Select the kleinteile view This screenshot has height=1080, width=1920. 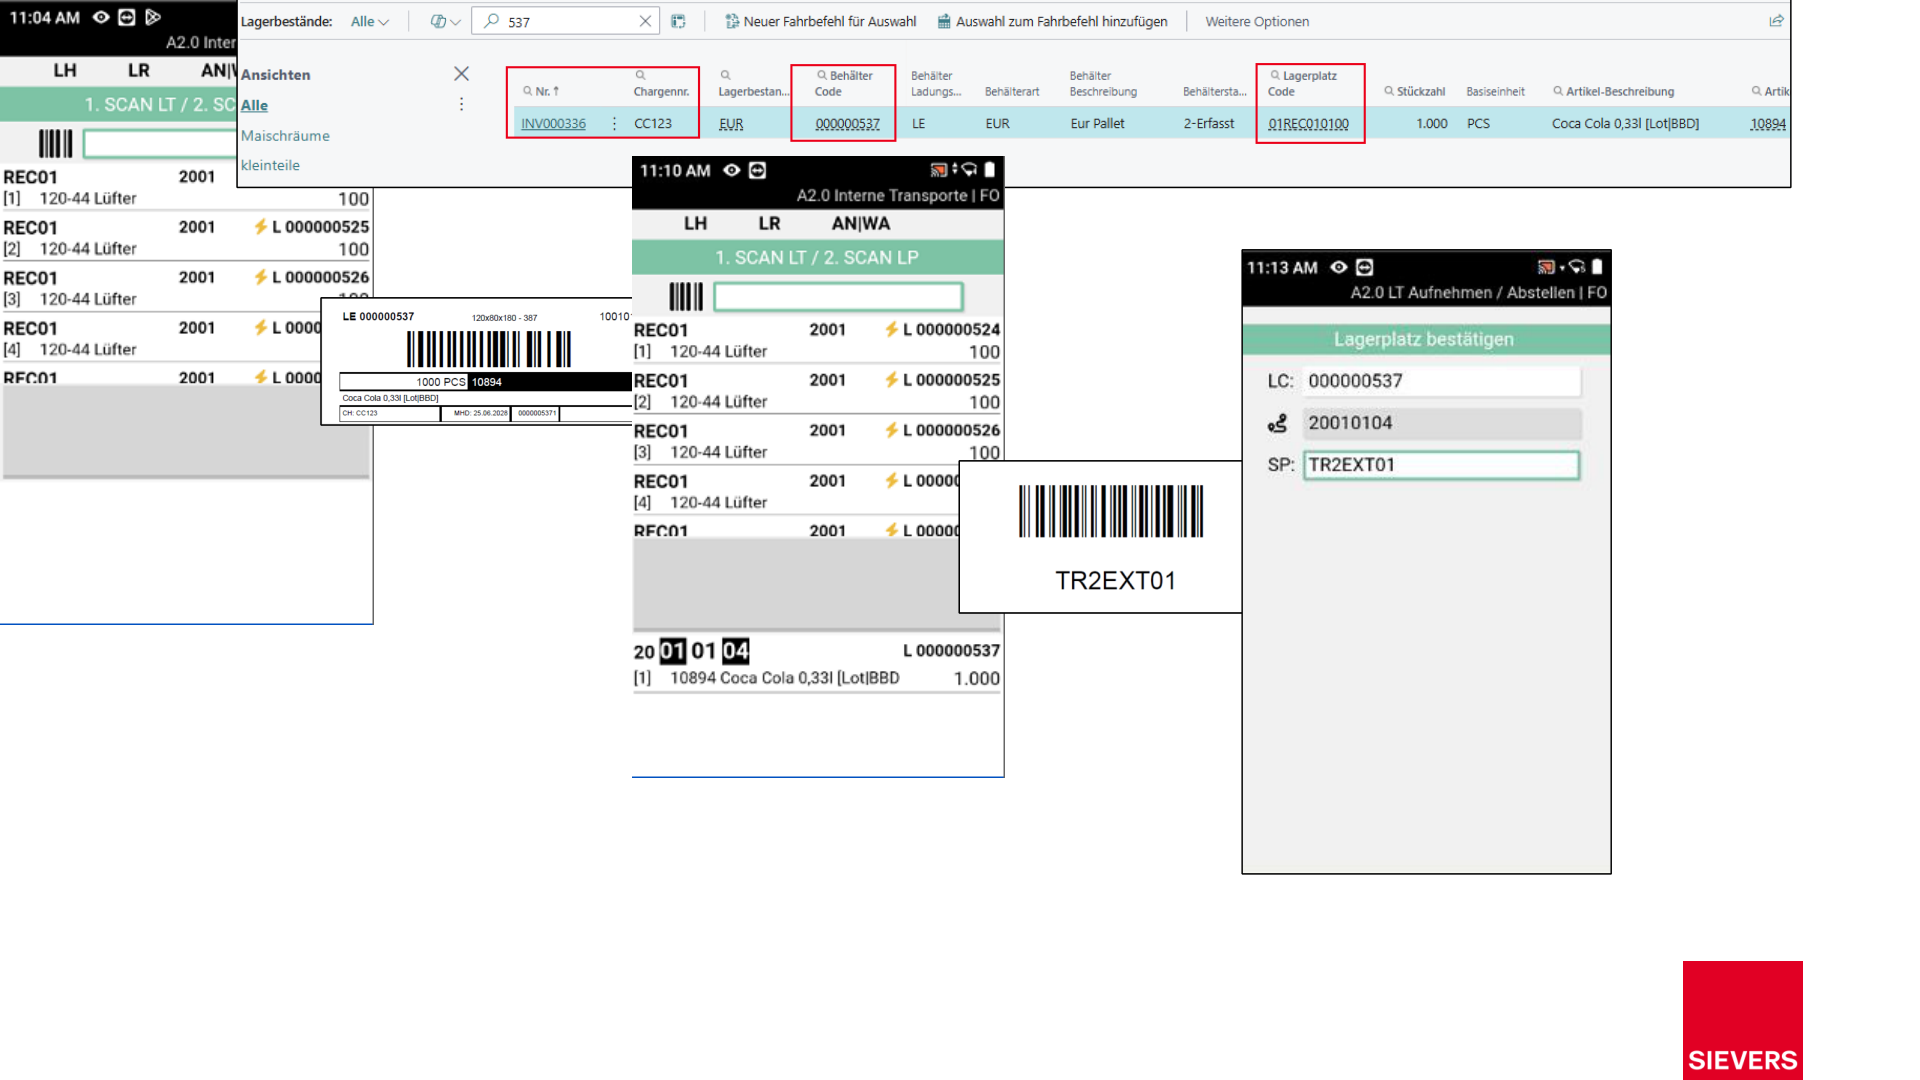[270, 165]
